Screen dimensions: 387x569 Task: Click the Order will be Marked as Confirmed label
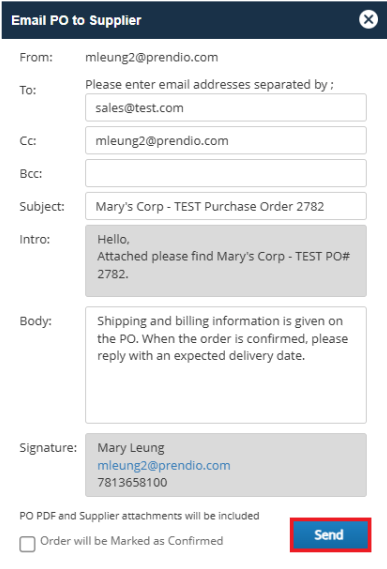(x=132, y=541)
